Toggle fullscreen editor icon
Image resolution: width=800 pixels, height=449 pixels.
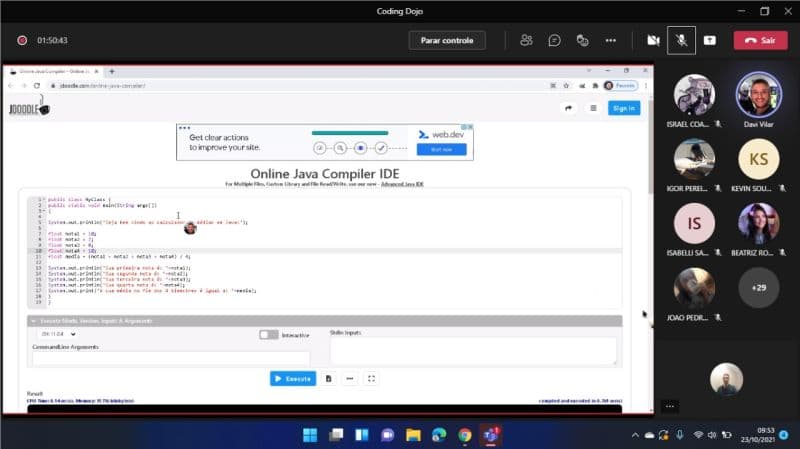click(x=371, y=379)
